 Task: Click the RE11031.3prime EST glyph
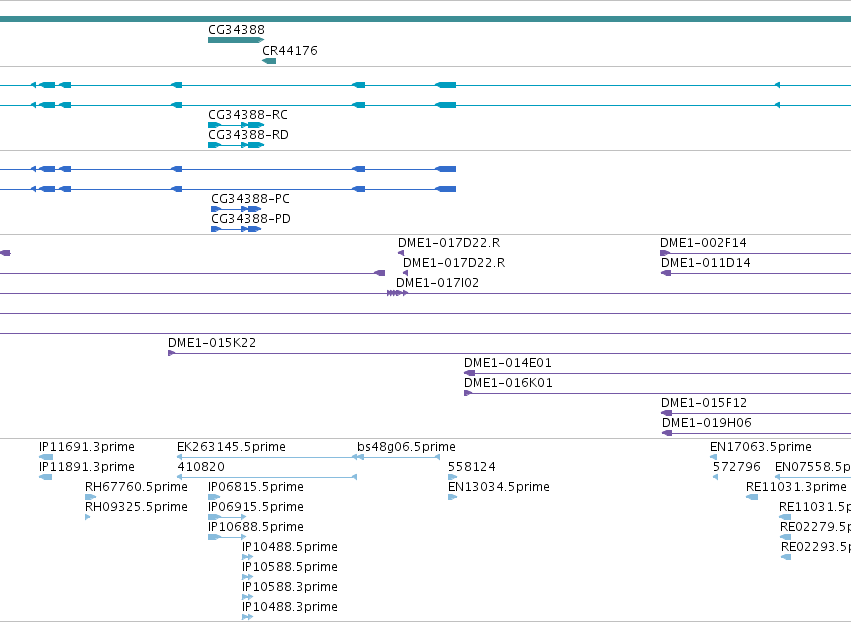752,497
